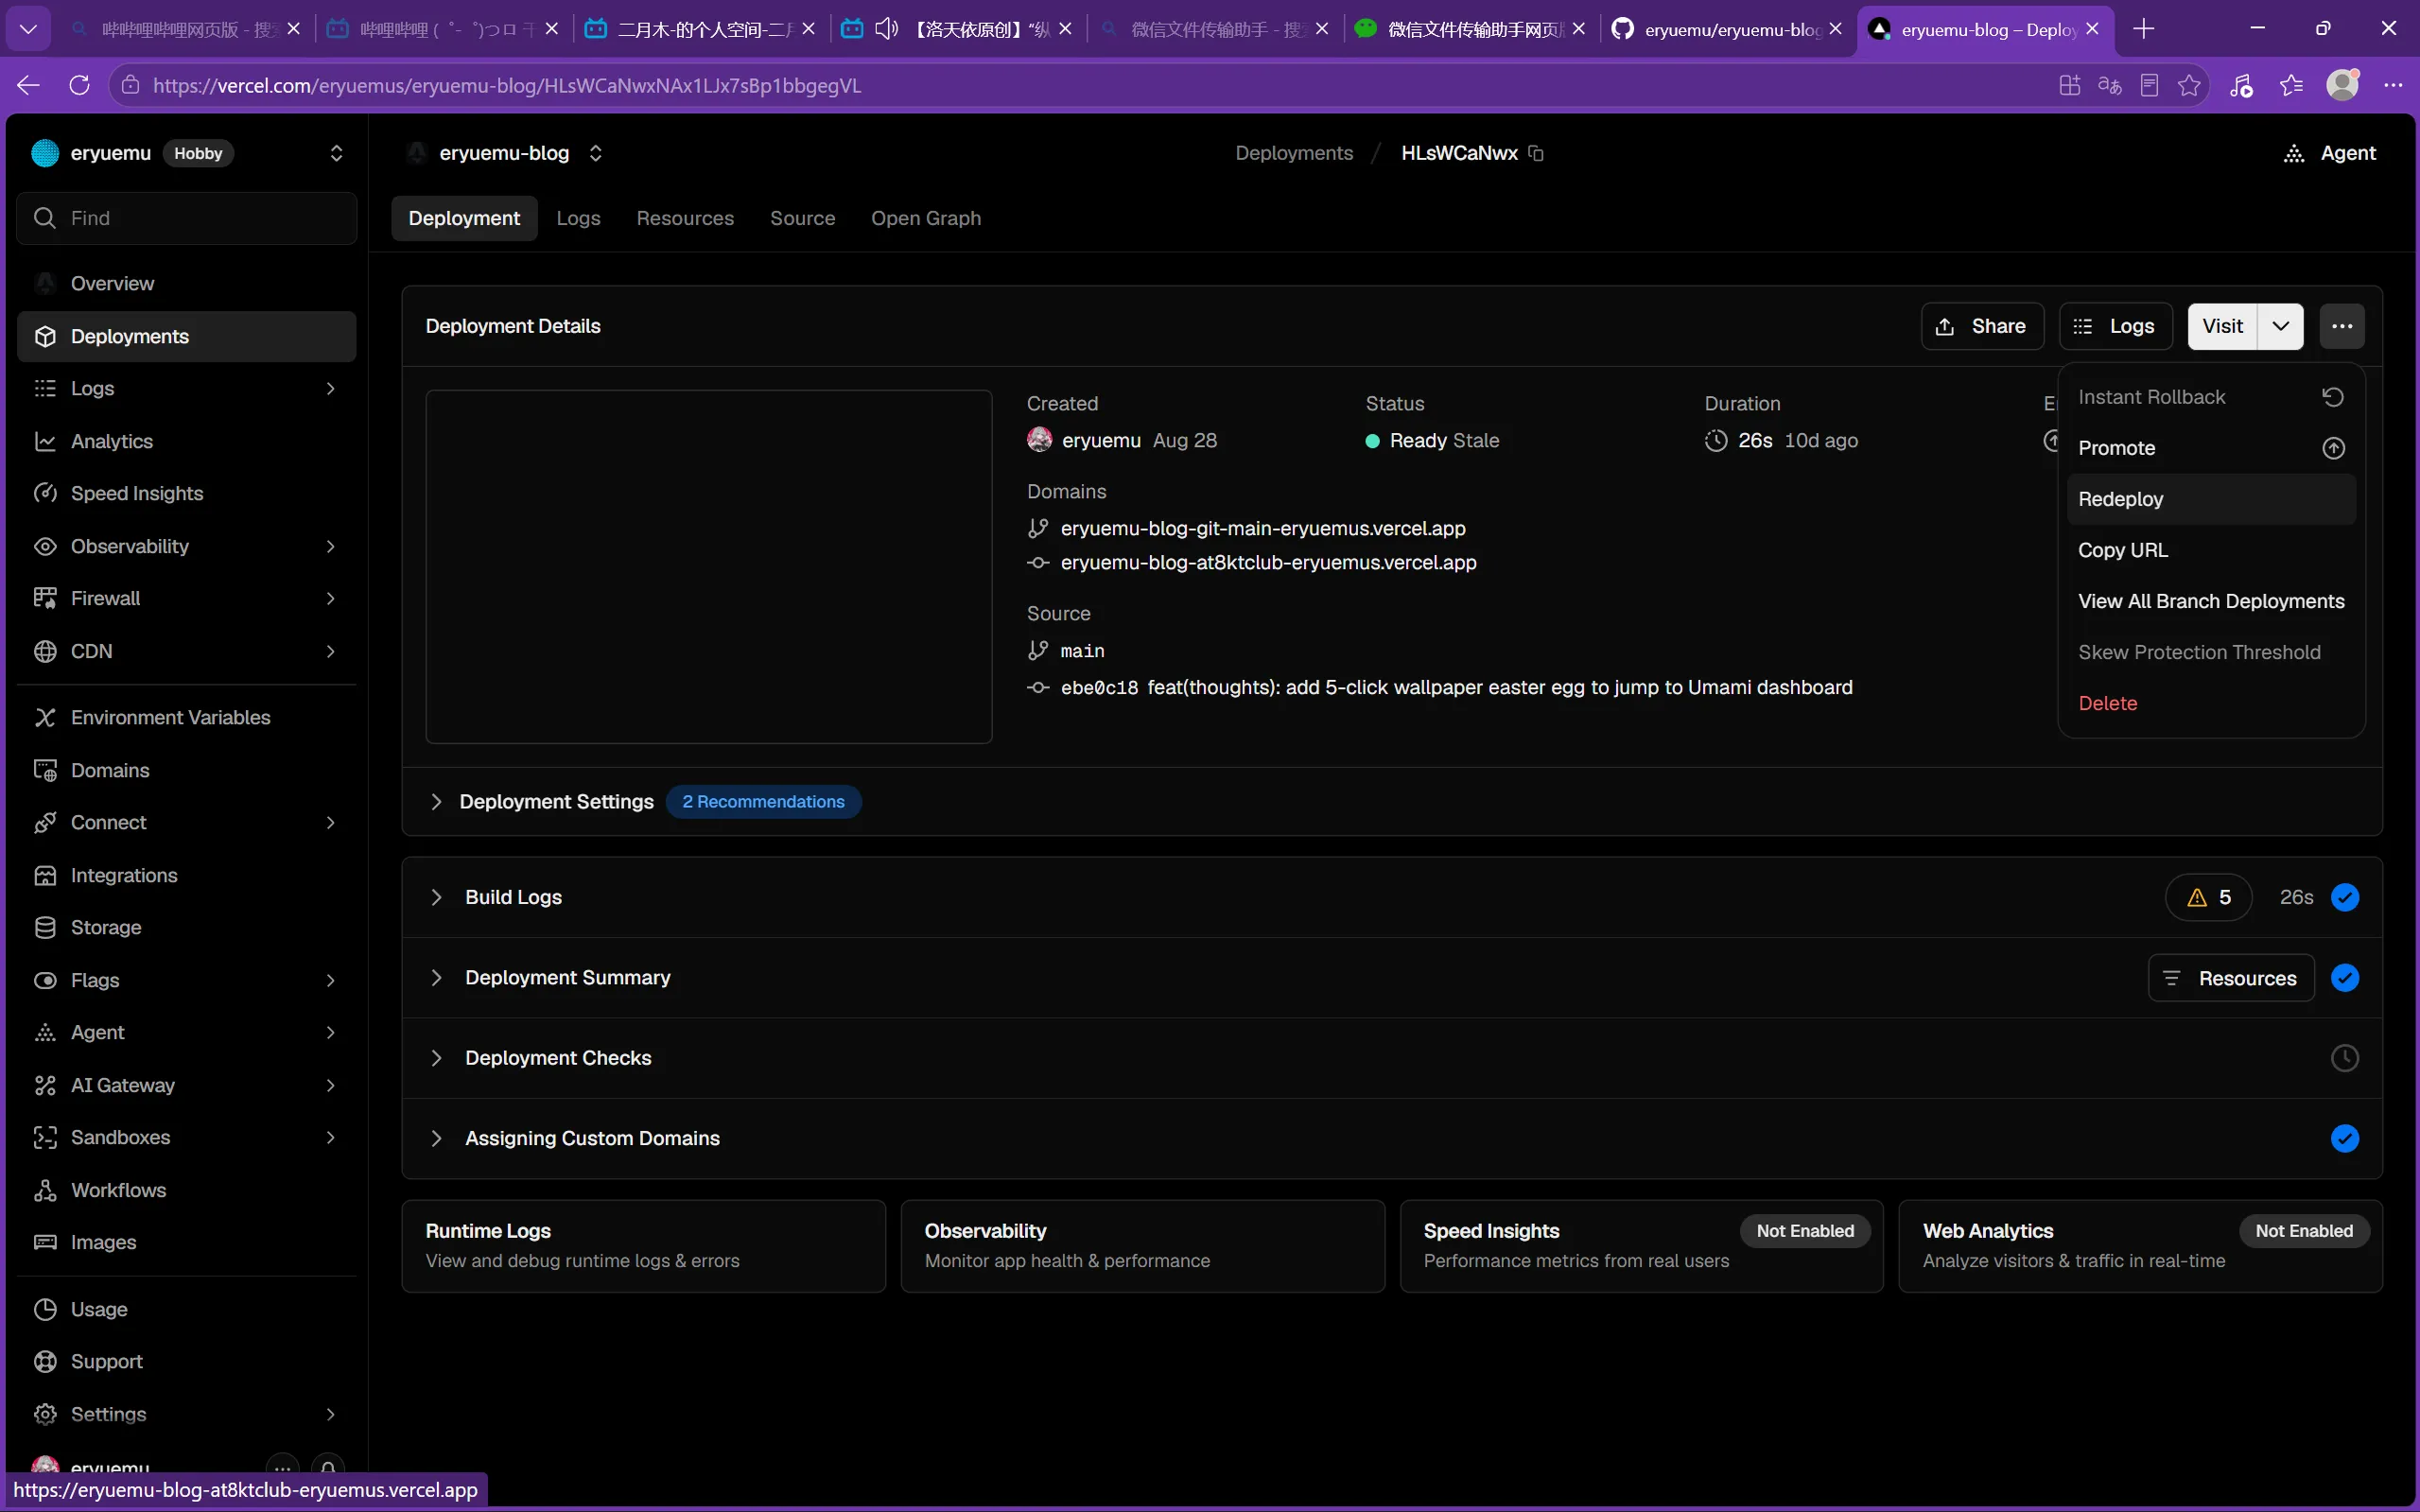Click the Share button

[1981, 326]
